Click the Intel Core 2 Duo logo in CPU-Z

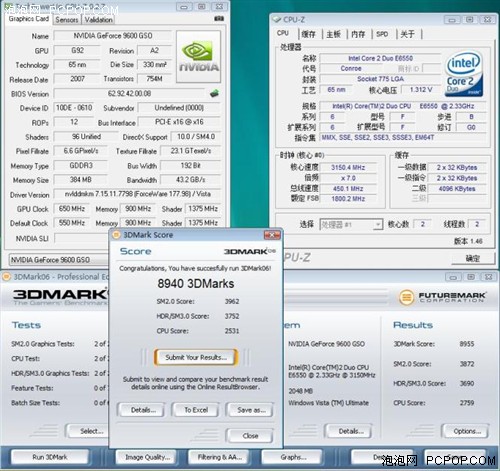coord(464,74)
